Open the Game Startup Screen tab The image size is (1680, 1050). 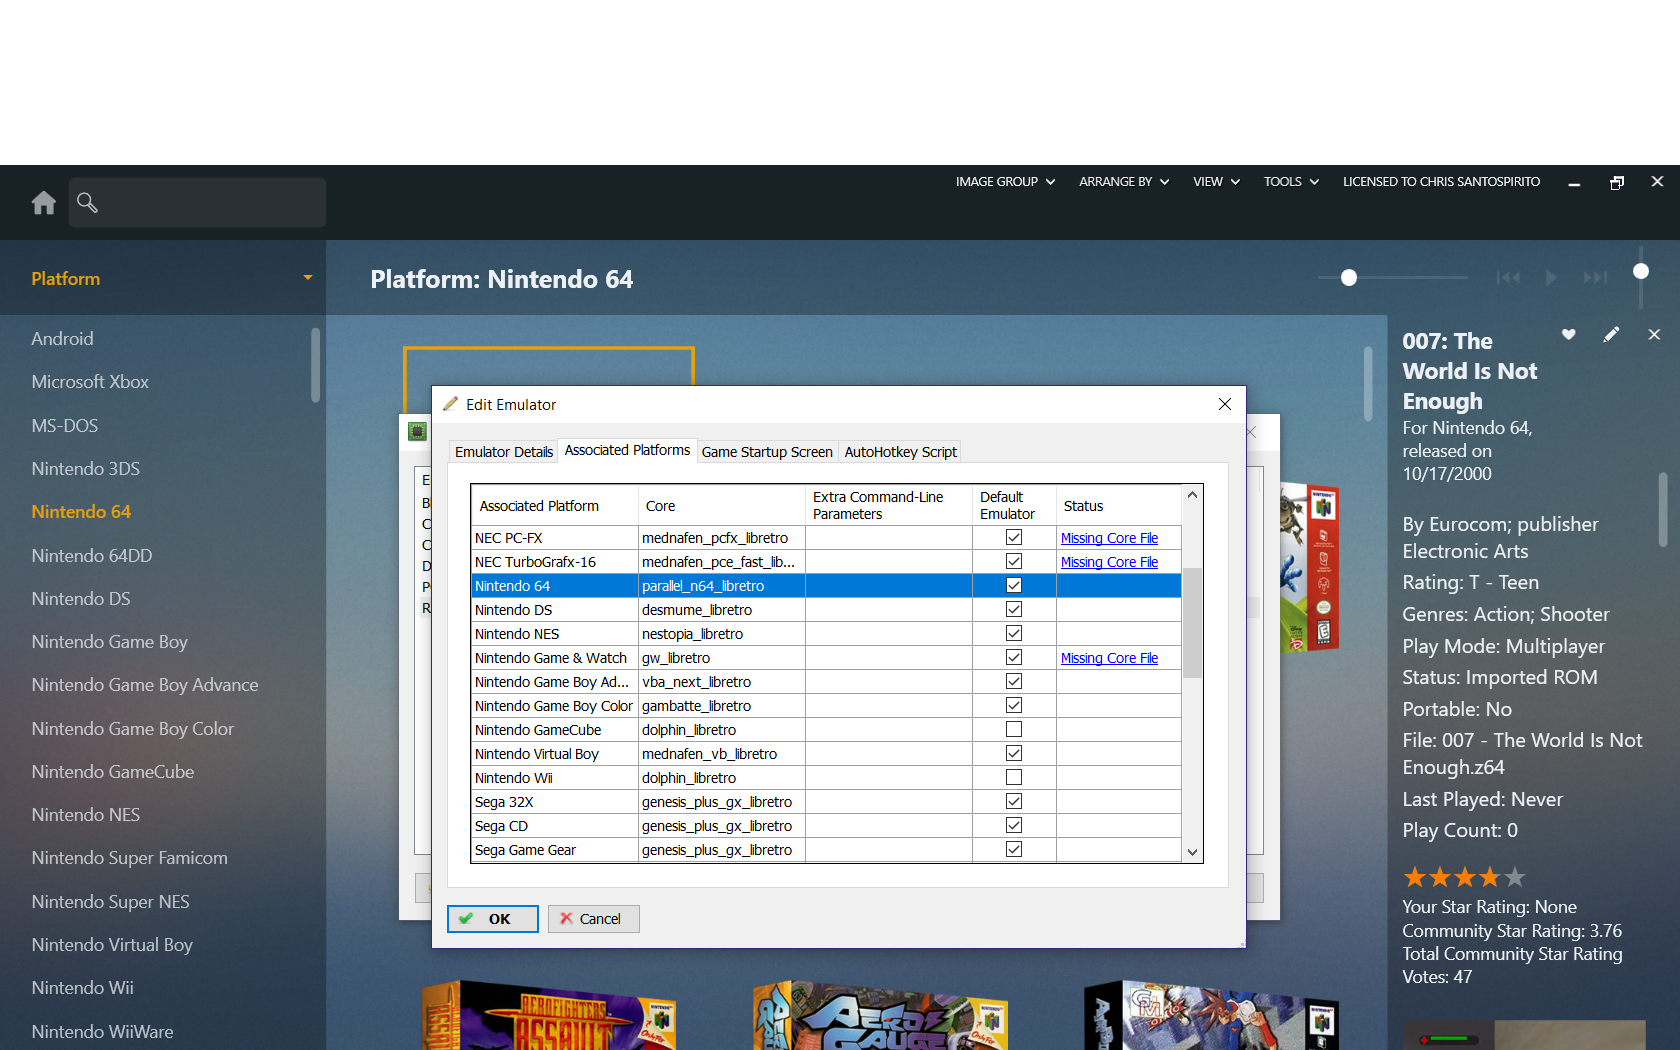767,452
